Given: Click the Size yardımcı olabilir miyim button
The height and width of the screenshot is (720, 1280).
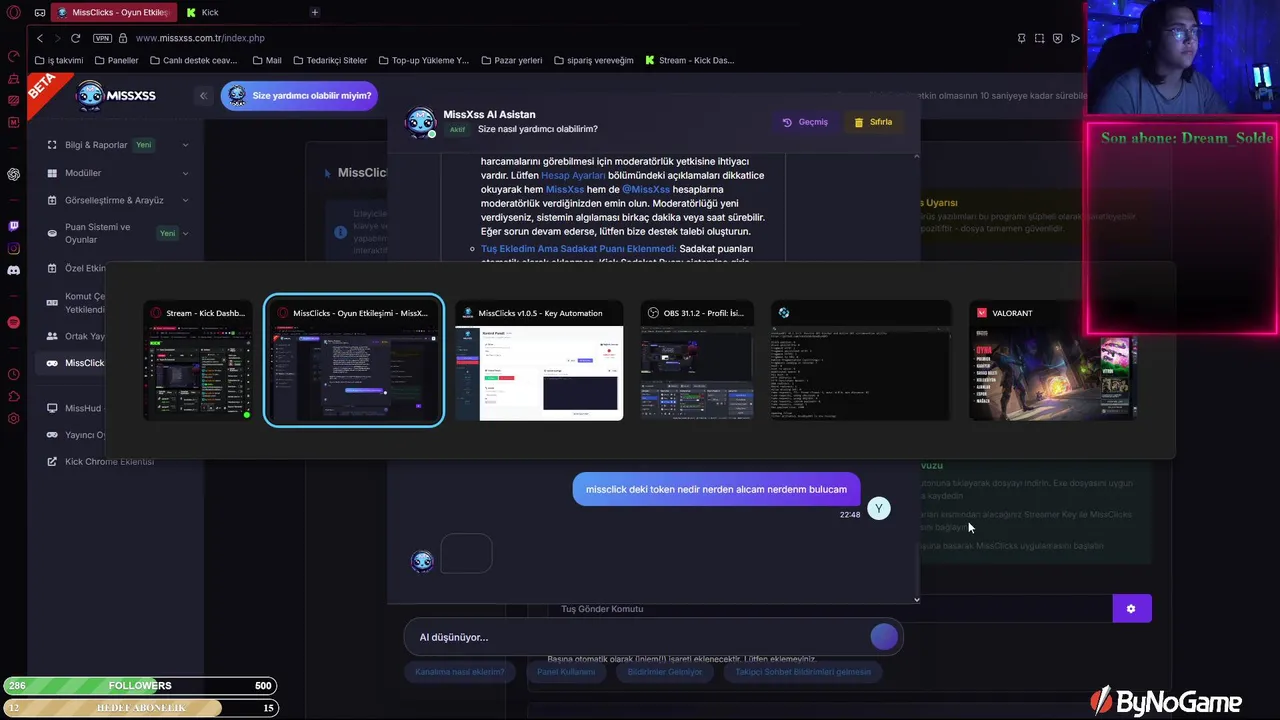Looking at the screenshot, I should pyautogui.click(x=299, y=96).
